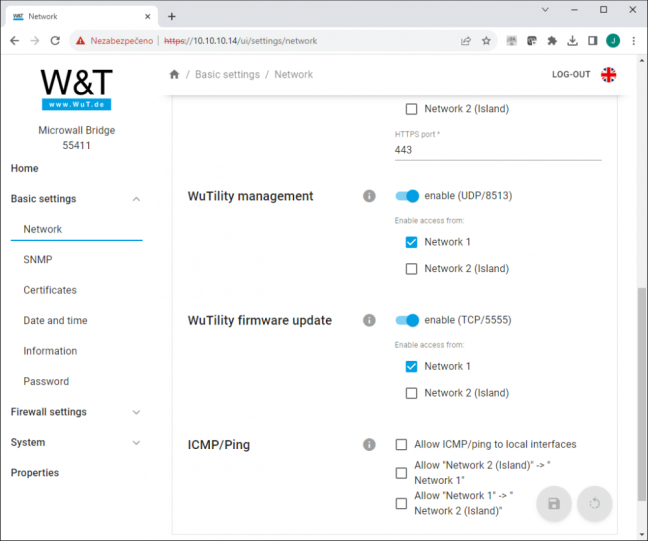Click info icon beside WuTility management
Viewport: 648px width, 541px height.
369,196
